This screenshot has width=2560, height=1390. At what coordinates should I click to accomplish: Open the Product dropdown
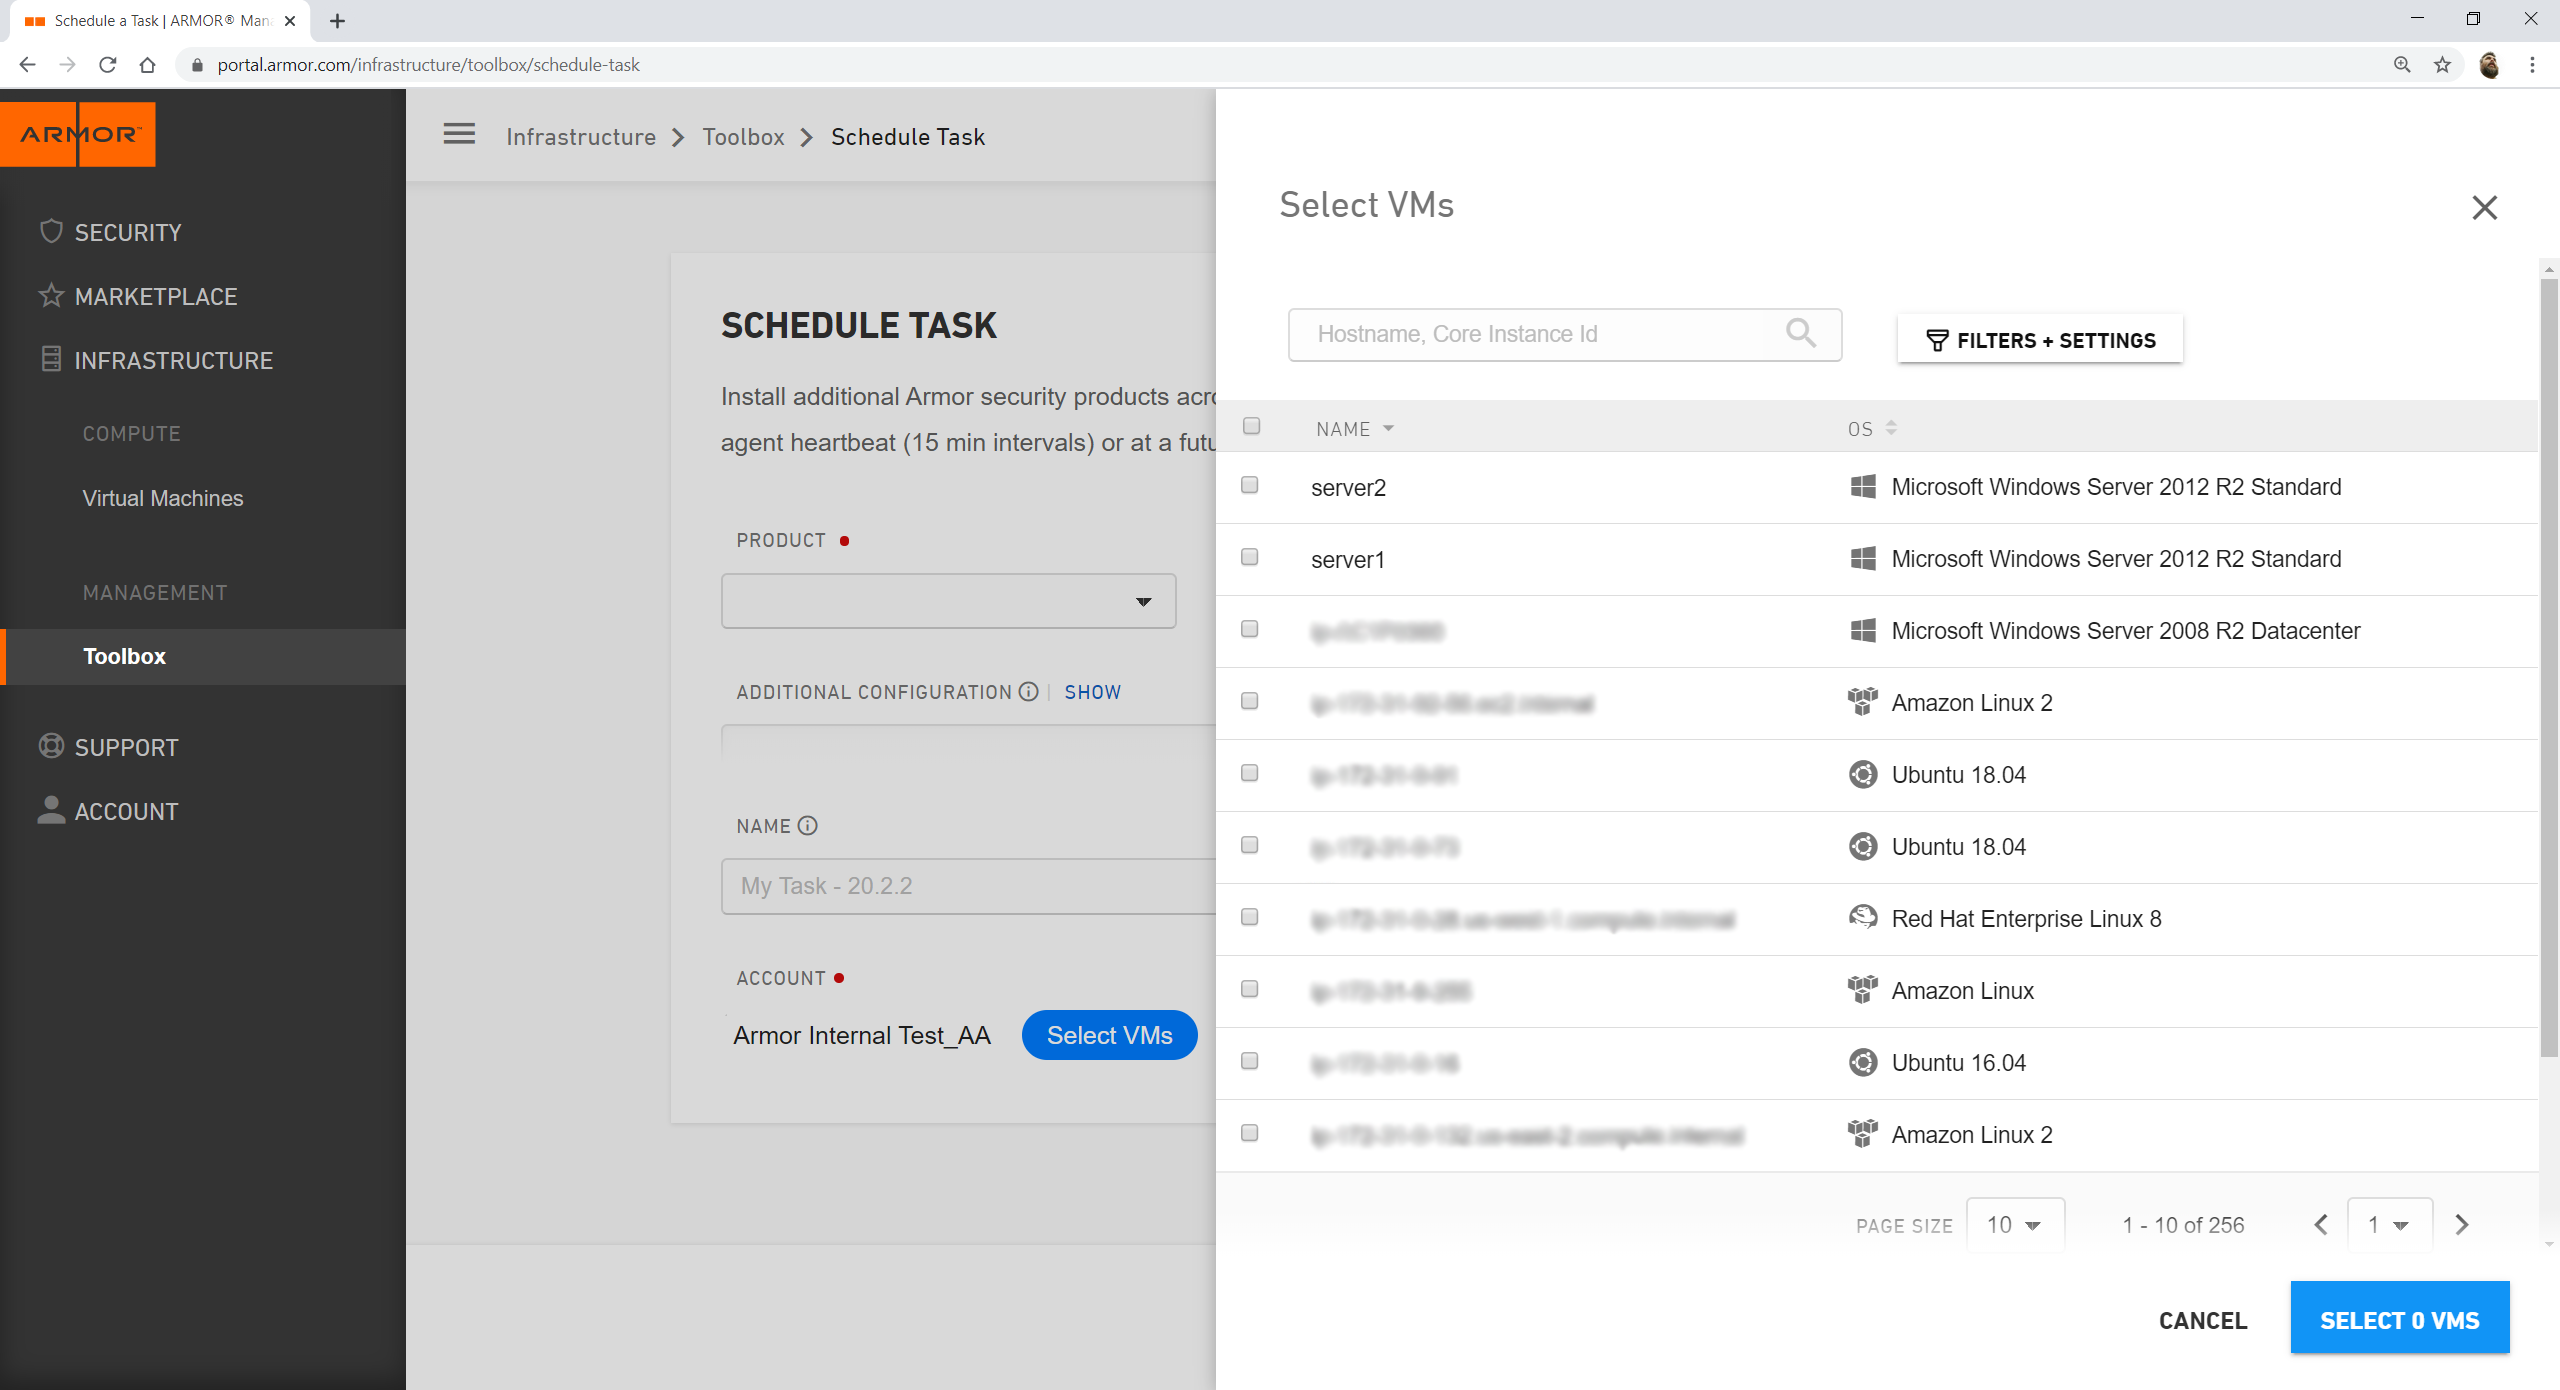click(x=948, y=601)
